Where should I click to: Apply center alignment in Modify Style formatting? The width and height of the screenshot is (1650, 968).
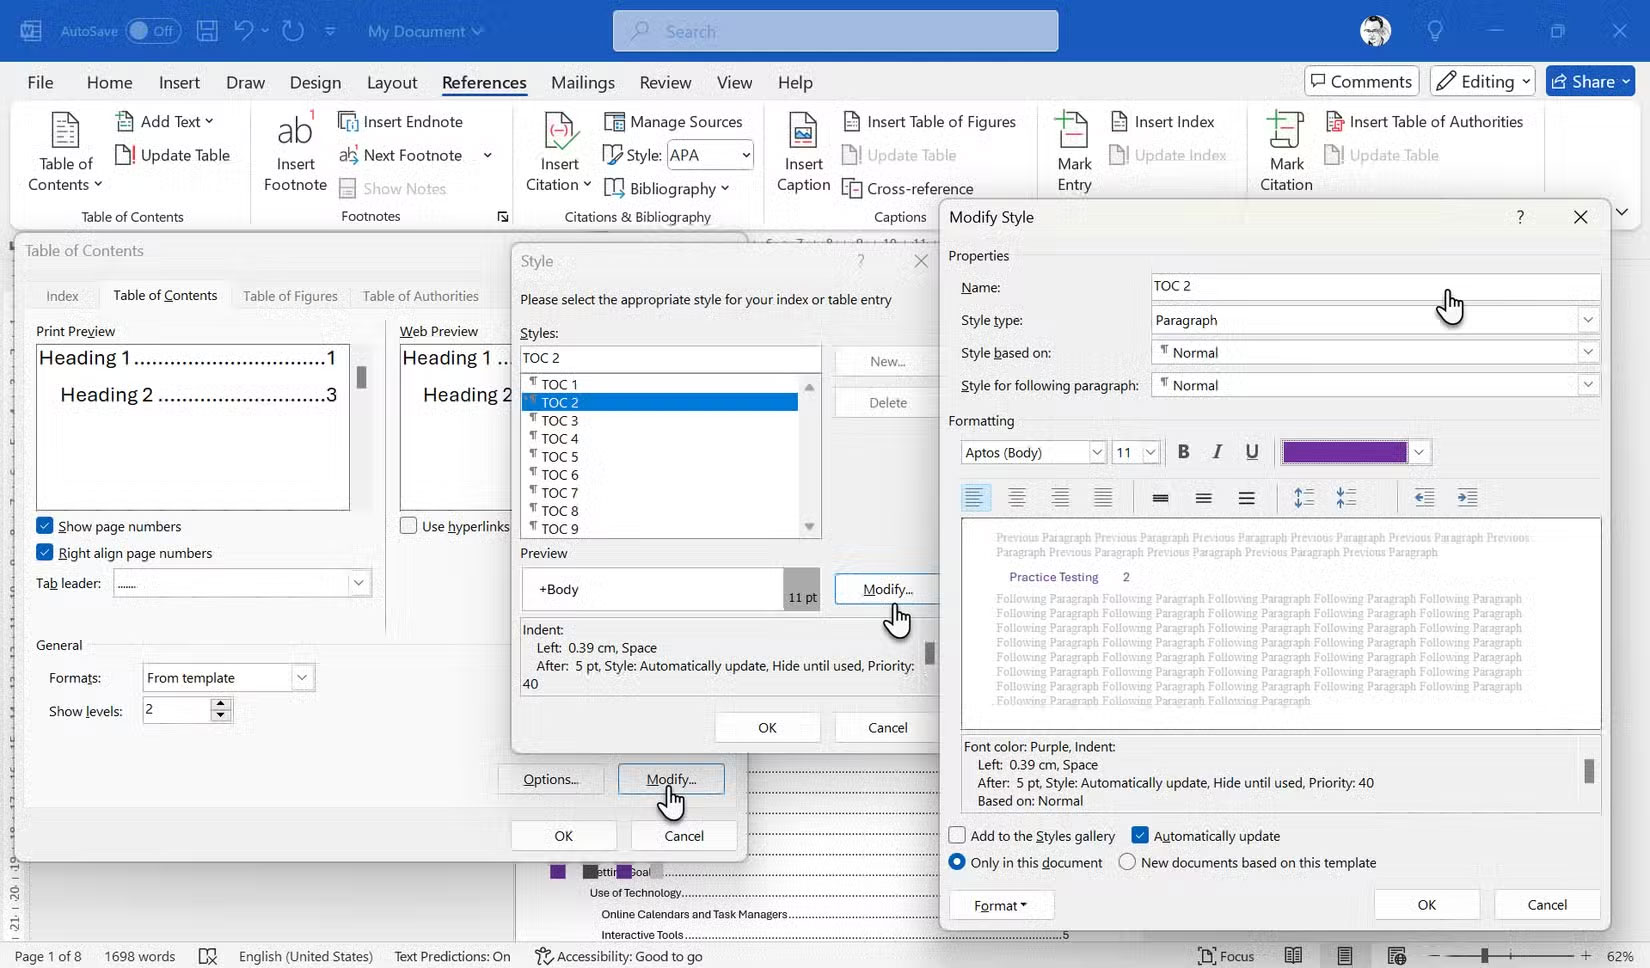click(x=1017, y=497)
